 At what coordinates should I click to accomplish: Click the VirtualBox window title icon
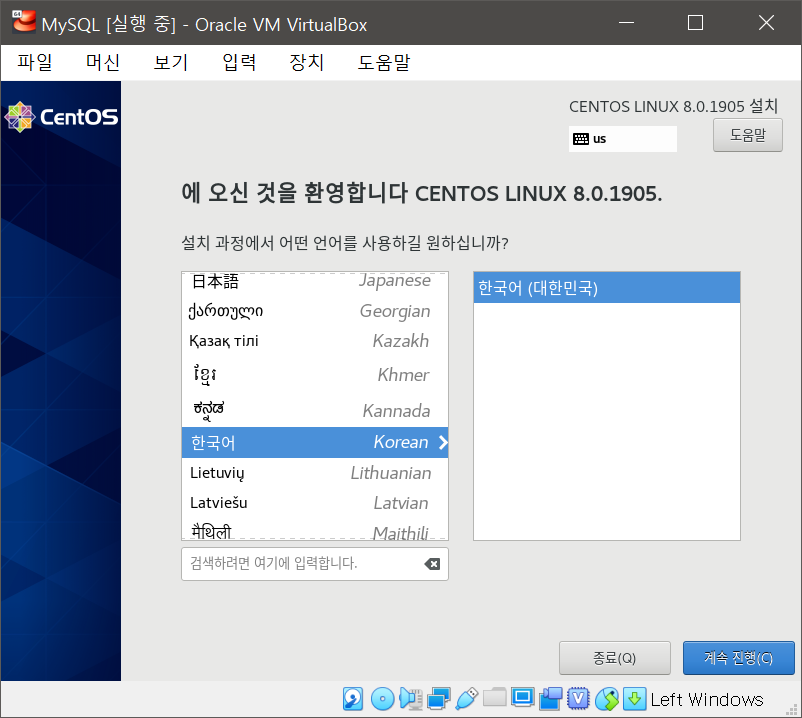click(24, 21)
